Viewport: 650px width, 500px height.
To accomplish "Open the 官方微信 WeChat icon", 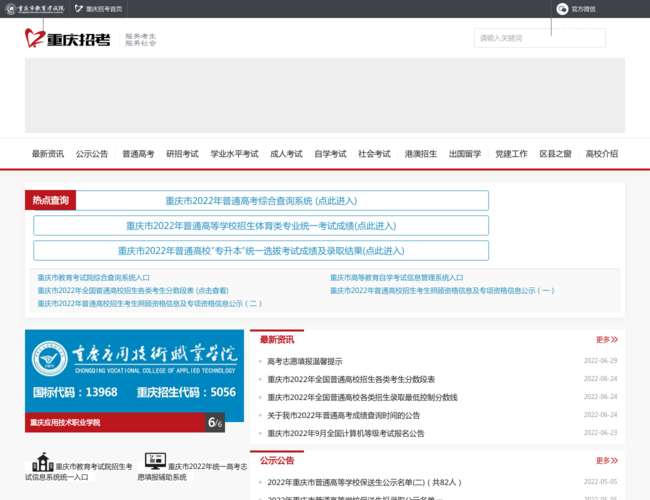I will [562, 9].
